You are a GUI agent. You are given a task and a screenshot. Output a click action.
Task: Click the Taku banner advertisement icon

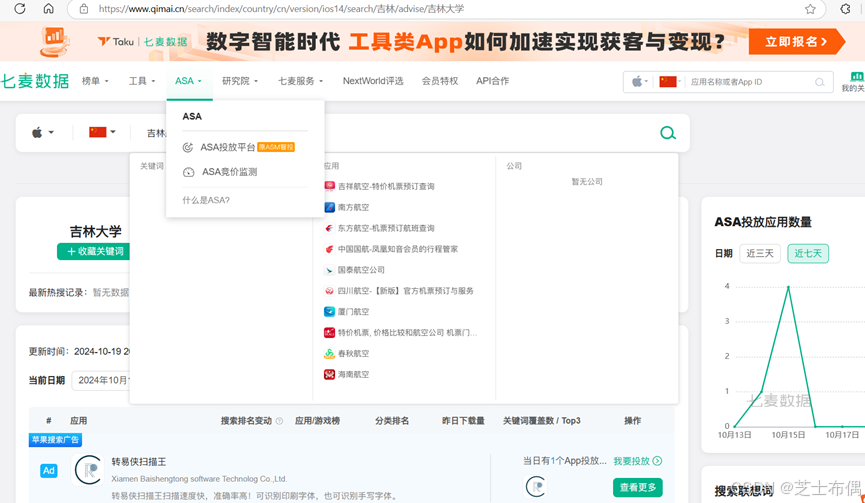55,41
